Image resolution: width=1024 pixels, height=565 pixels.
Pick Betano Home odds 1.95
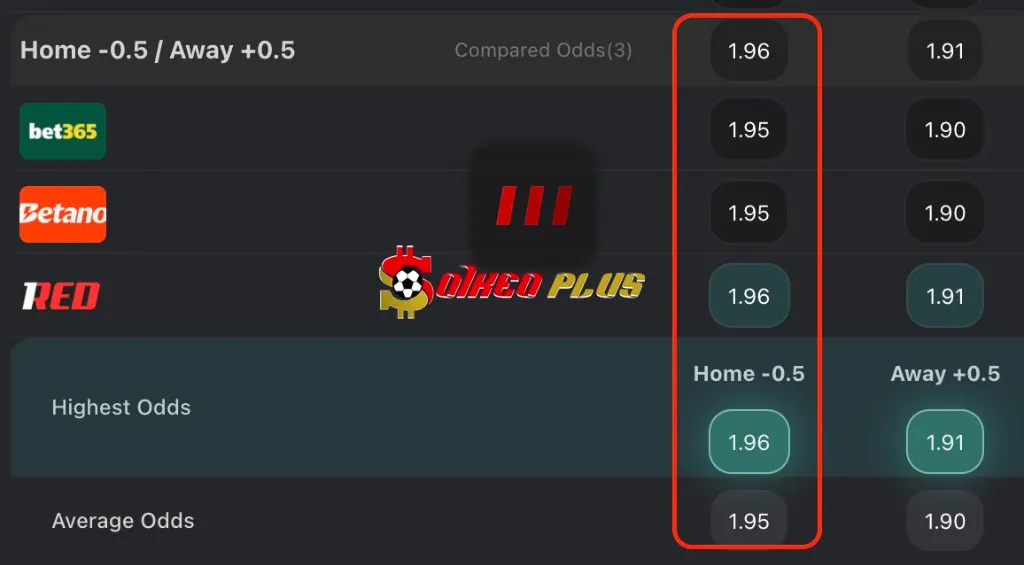point(748,213)
